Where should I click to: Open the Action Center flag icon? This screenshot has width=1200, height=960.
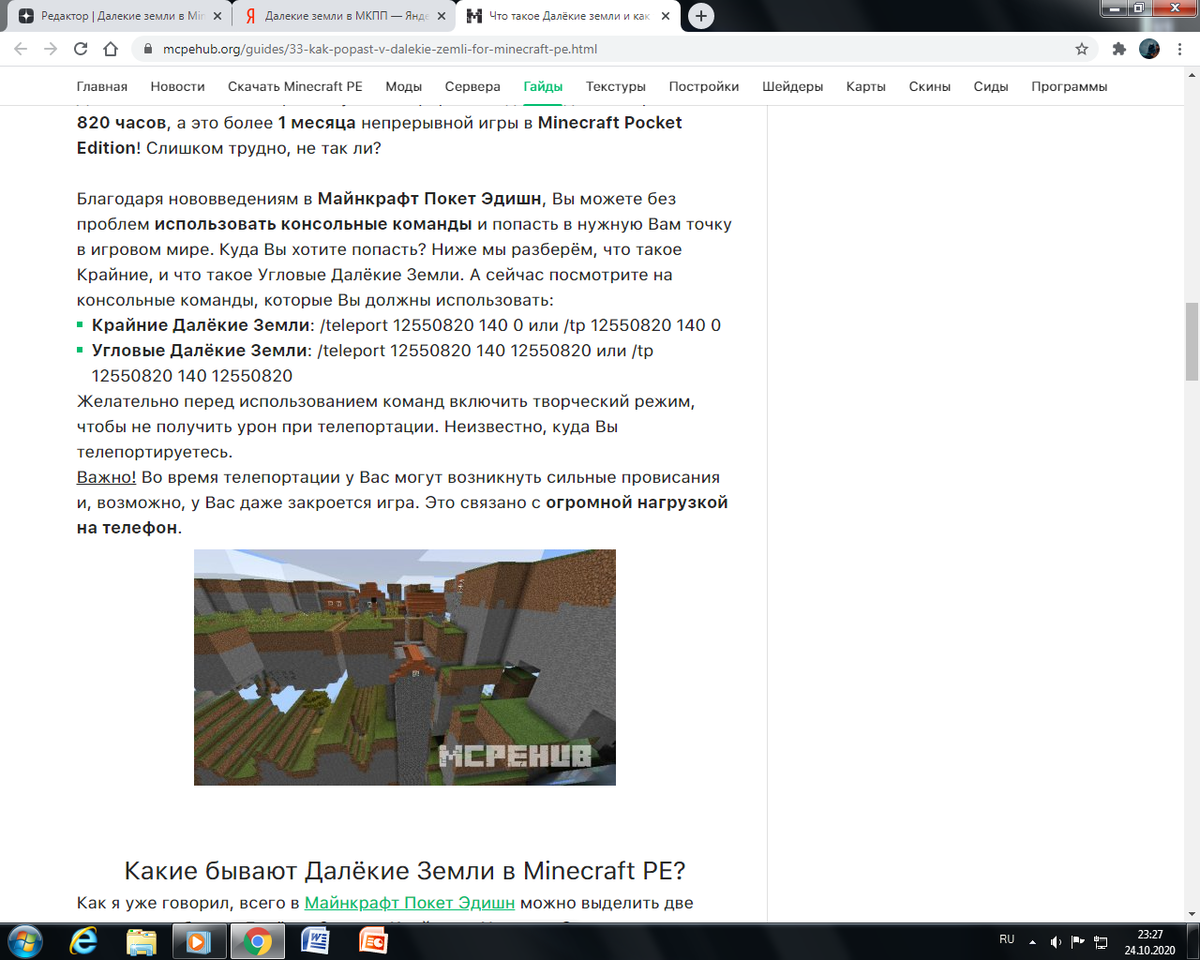1078,941
